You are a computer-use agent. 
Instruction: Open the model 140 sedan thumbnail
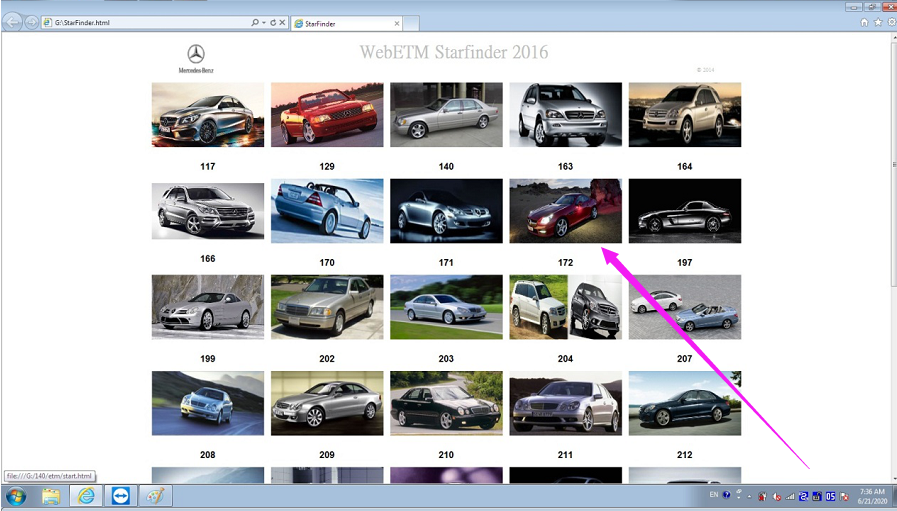446,114
